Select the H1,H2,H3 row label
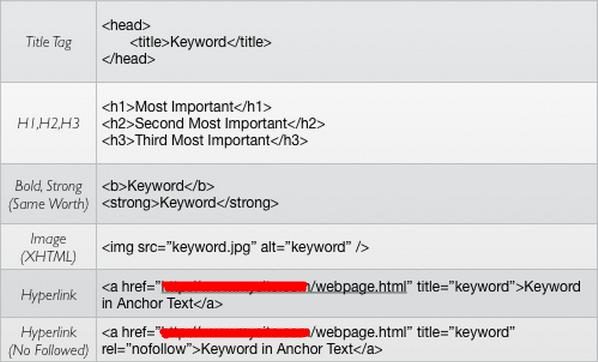This screenshot has height=362, width=598. [x=48, y=123]
